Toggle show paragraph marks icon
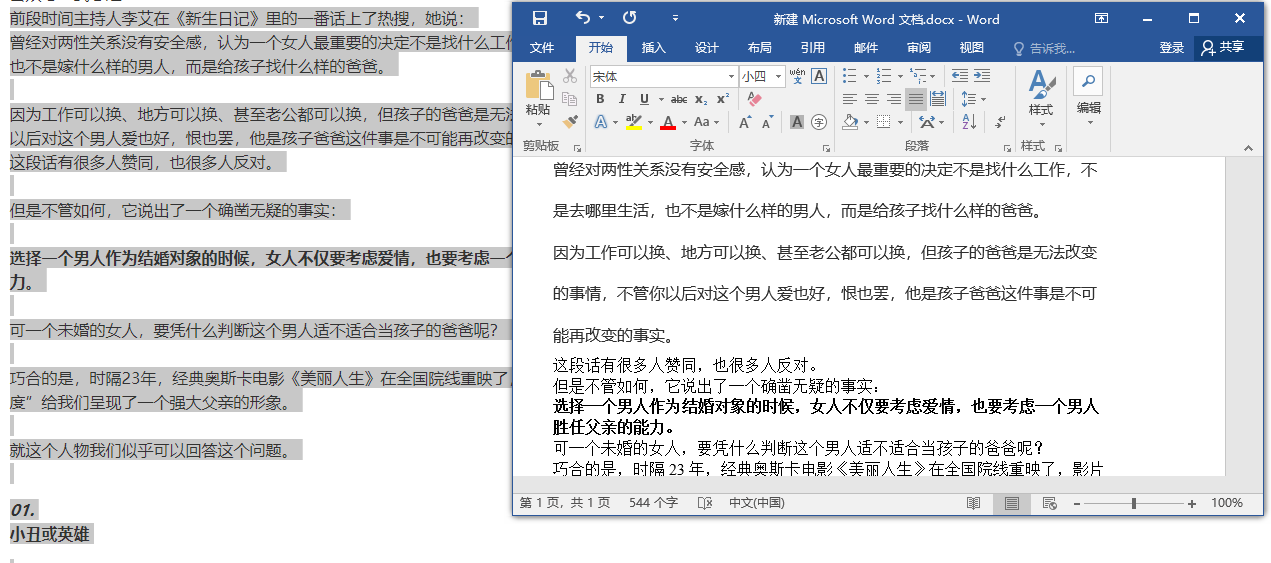The height and width of the screenshot is (563, 1271). pyautogui.click(x=1001, y=122)
